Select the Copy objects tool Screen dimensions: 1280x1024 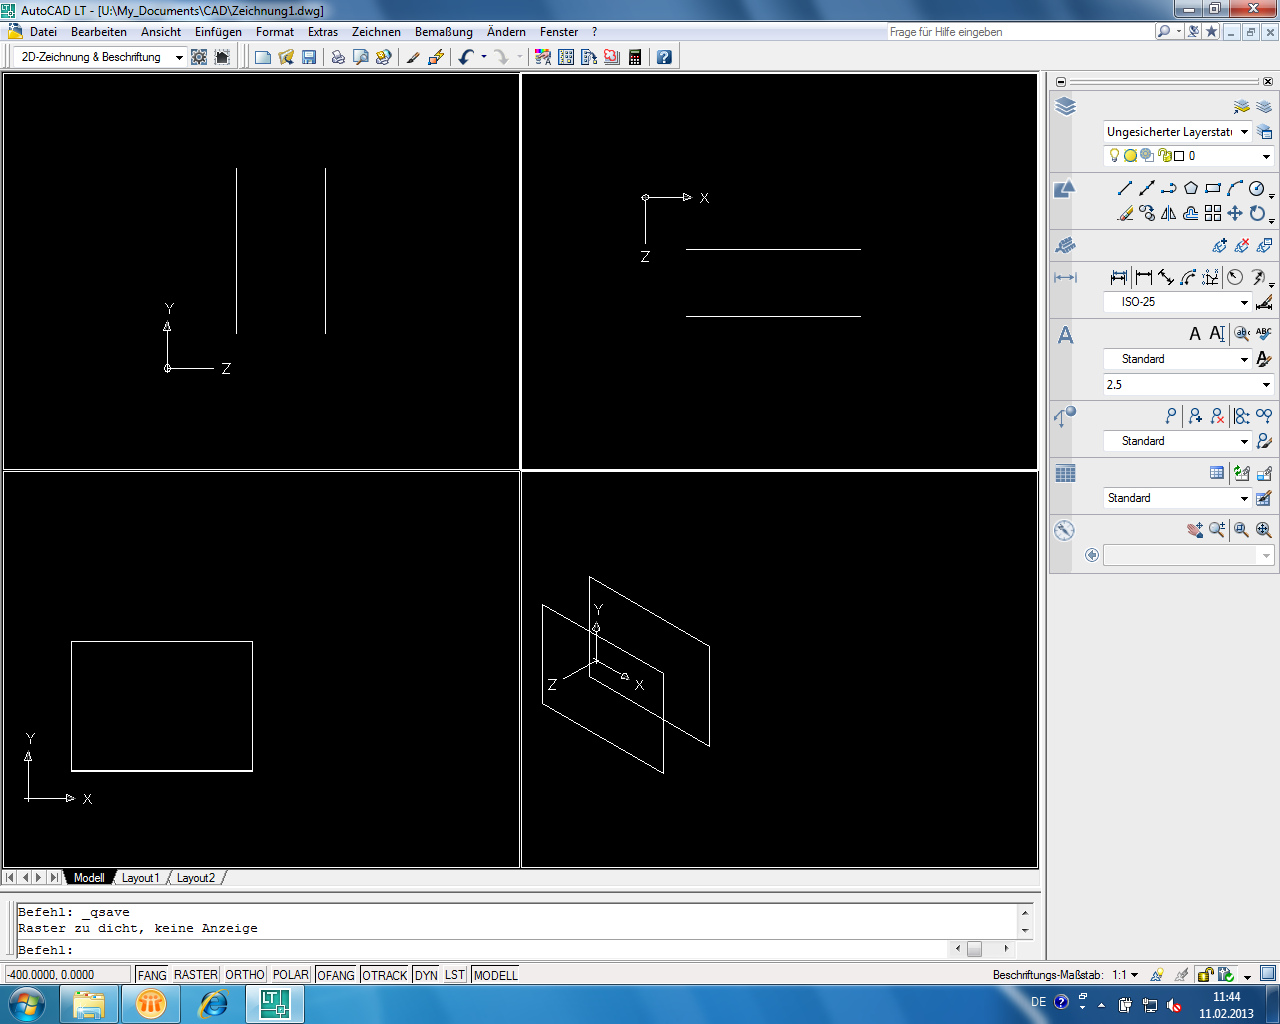[1147, 213]
